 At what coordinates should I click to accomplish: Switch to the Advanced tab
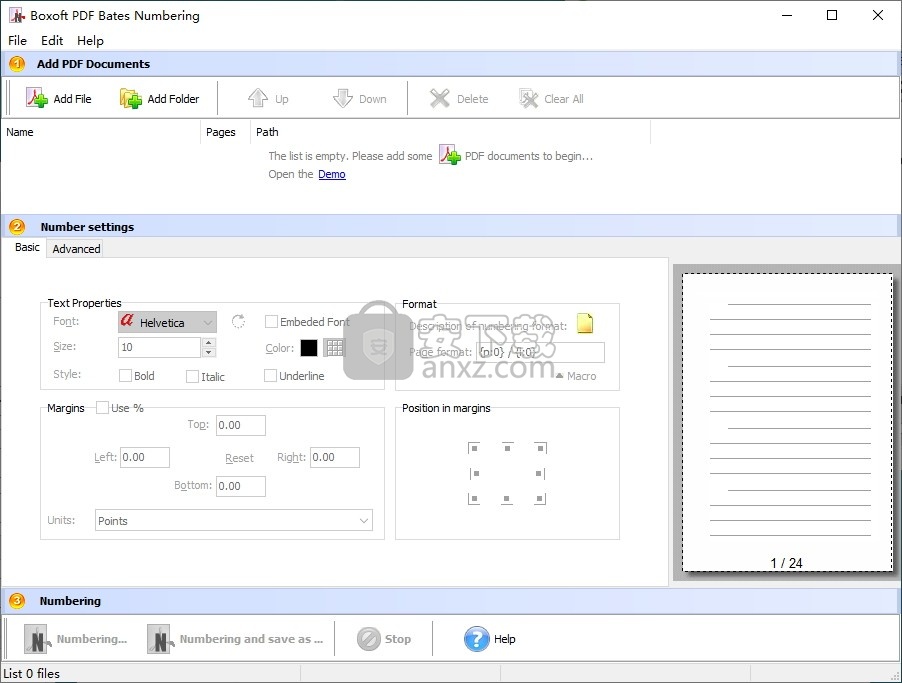(76, 249)
